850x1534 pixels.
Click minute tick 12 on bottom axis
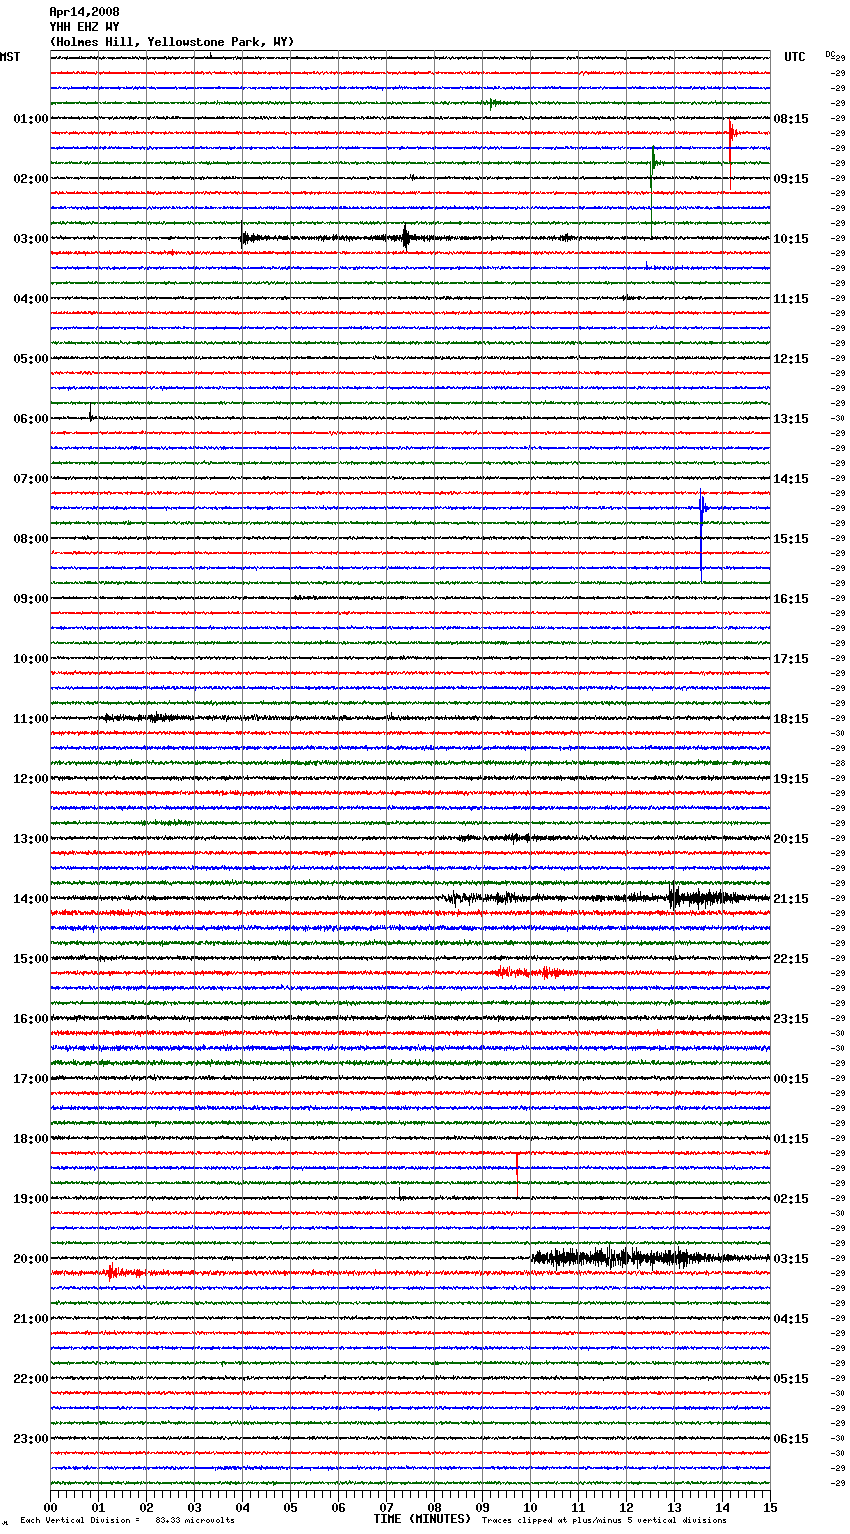point(626,1507)
